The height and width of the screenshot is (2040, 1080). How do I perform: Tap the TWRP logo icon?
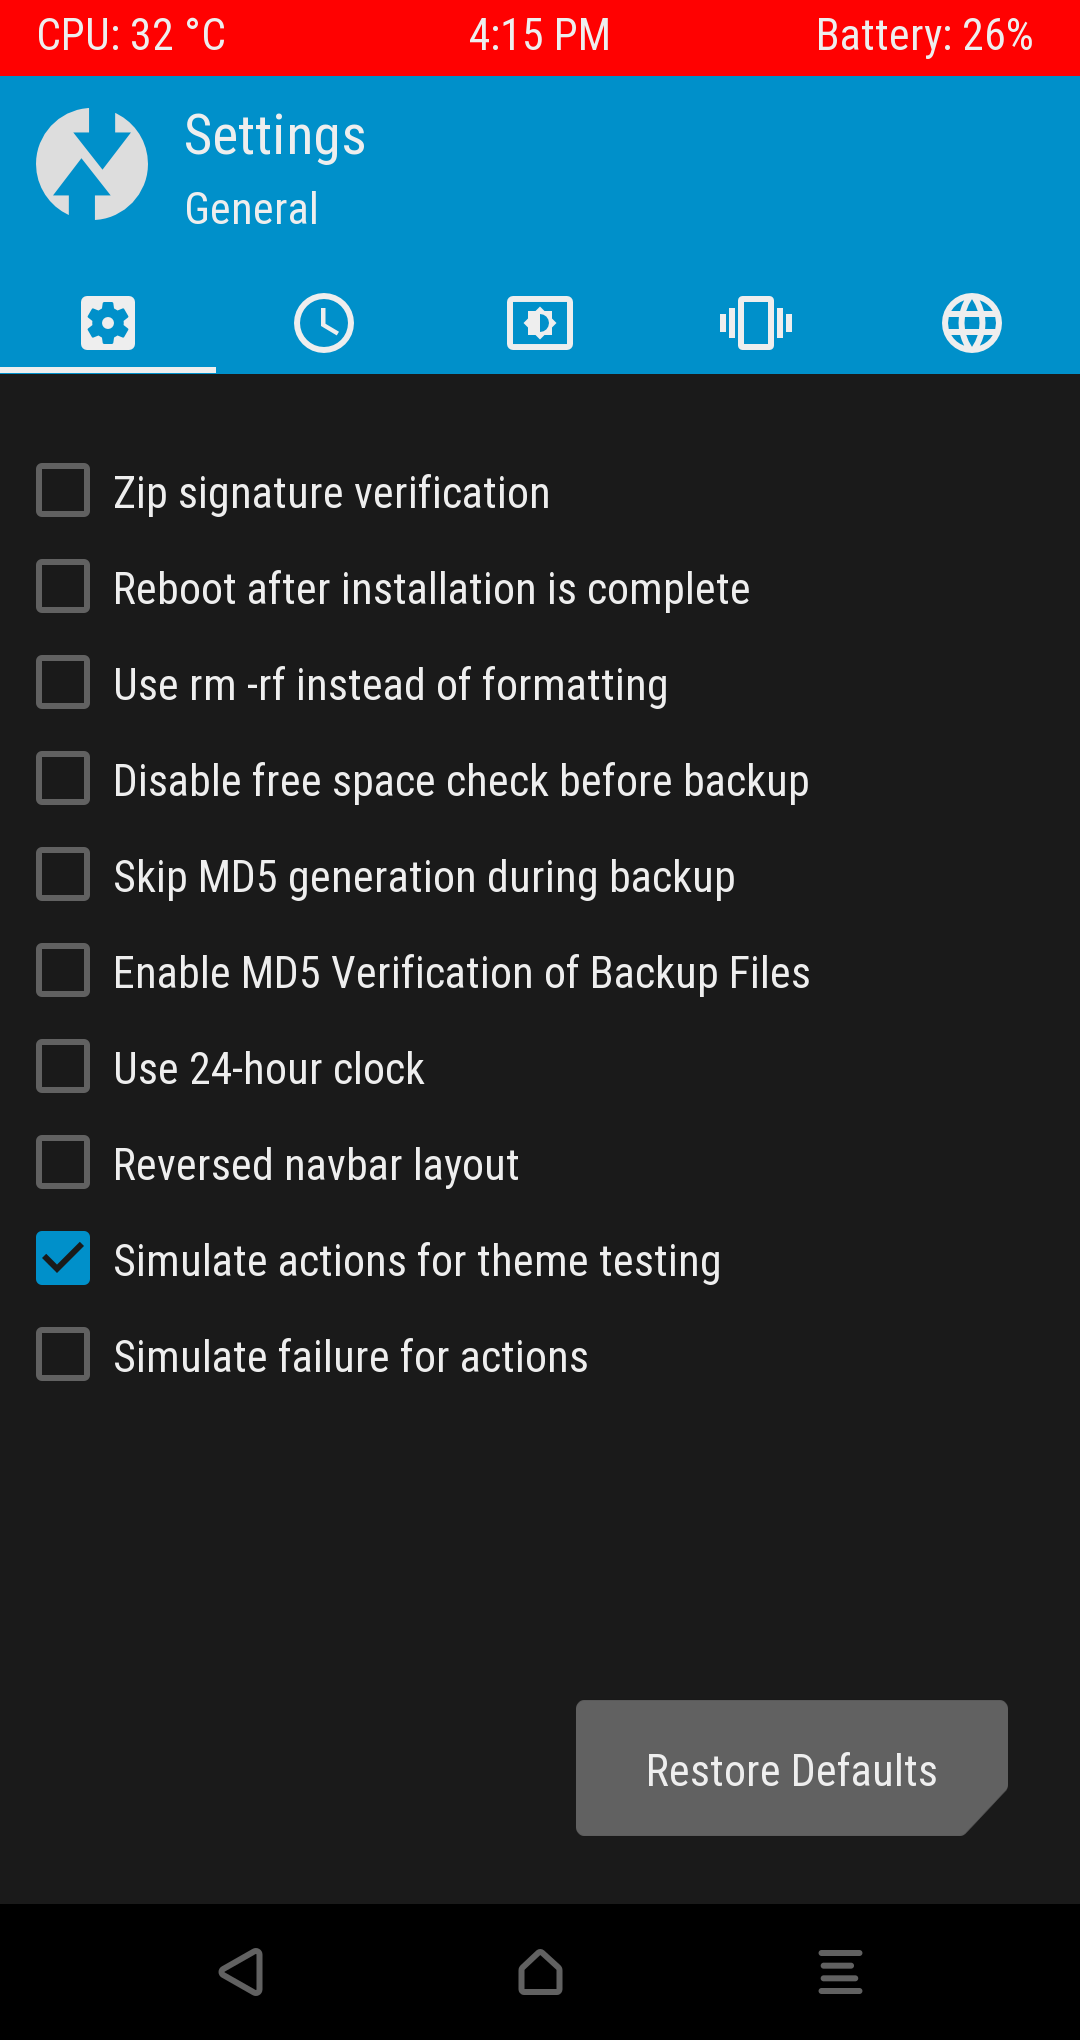(92, 164)
